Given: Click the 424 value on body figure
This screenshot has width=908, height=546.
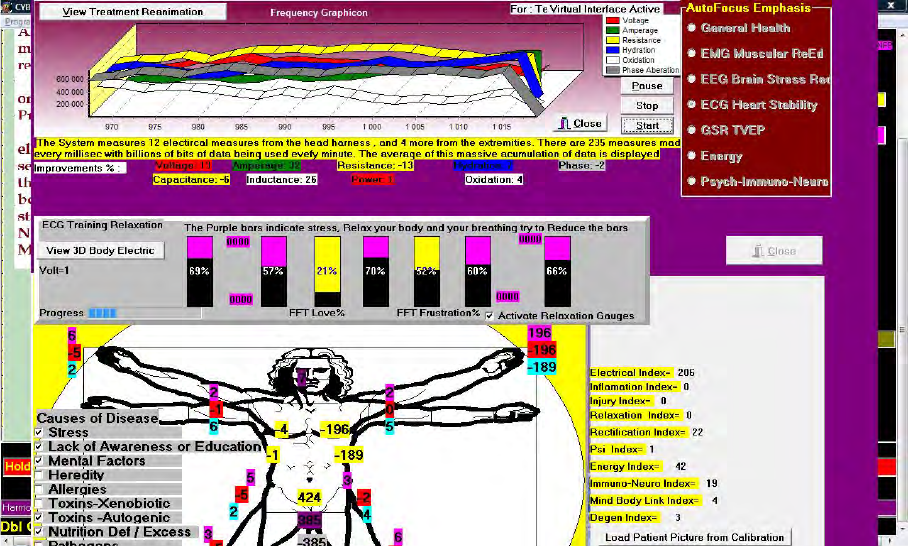Looking at the screenshot, I should (x=309, y=498).
